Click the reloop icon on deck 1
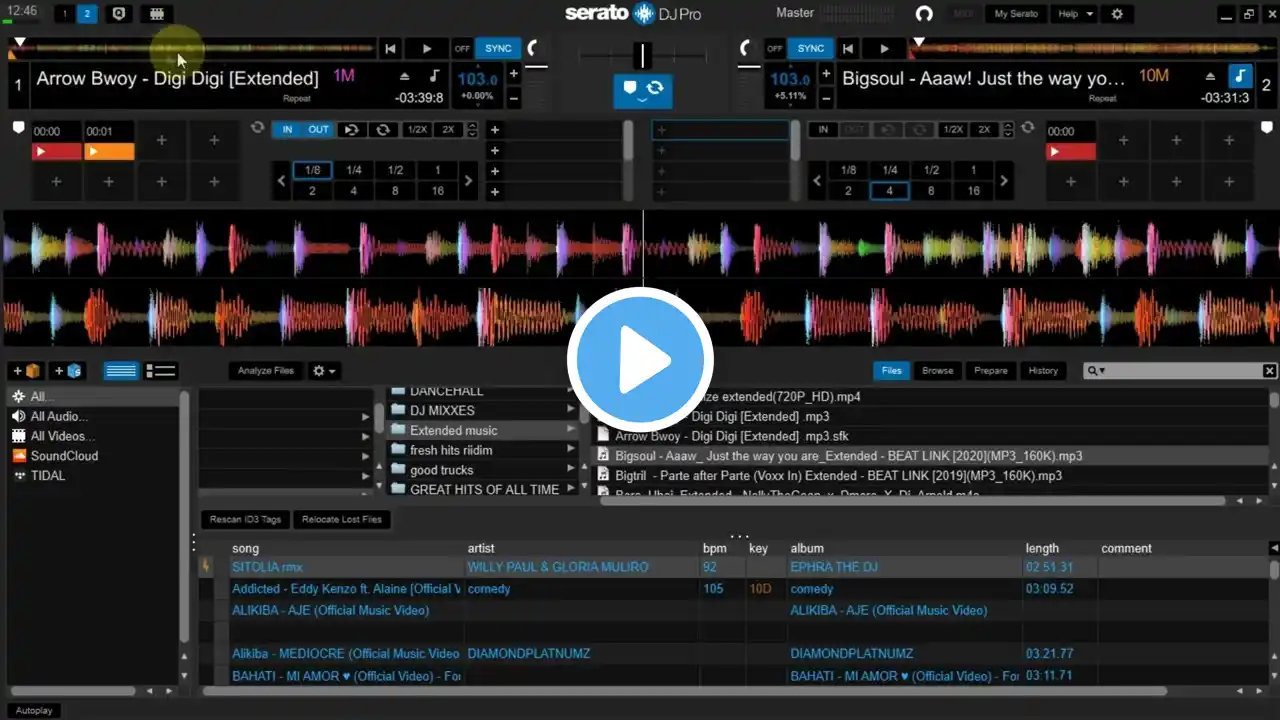This screenshot has width=1280, height=720. (x=351, y=130)
